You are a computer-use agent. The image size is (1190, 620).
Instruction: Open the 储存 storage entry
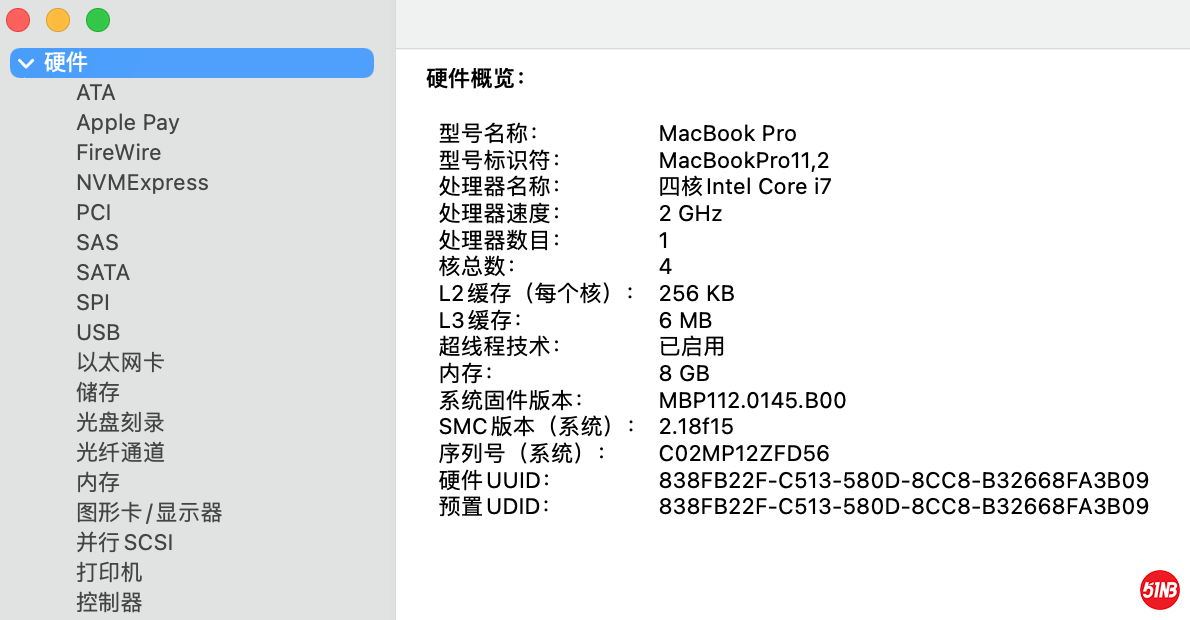click(x=98, y=393)
